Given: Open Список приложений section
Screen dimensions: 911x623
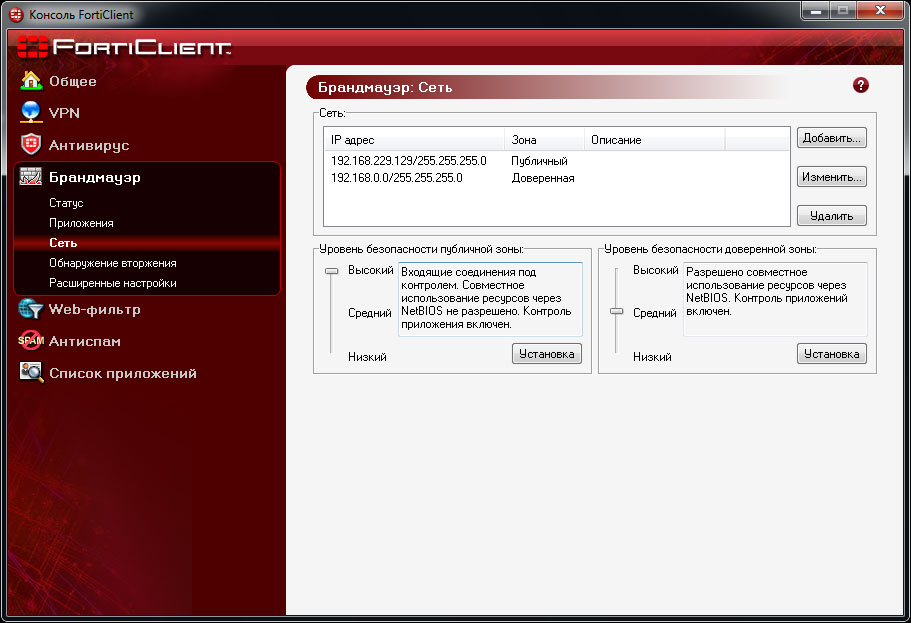Looking at the screenshot, I should [x=123, y=373].
